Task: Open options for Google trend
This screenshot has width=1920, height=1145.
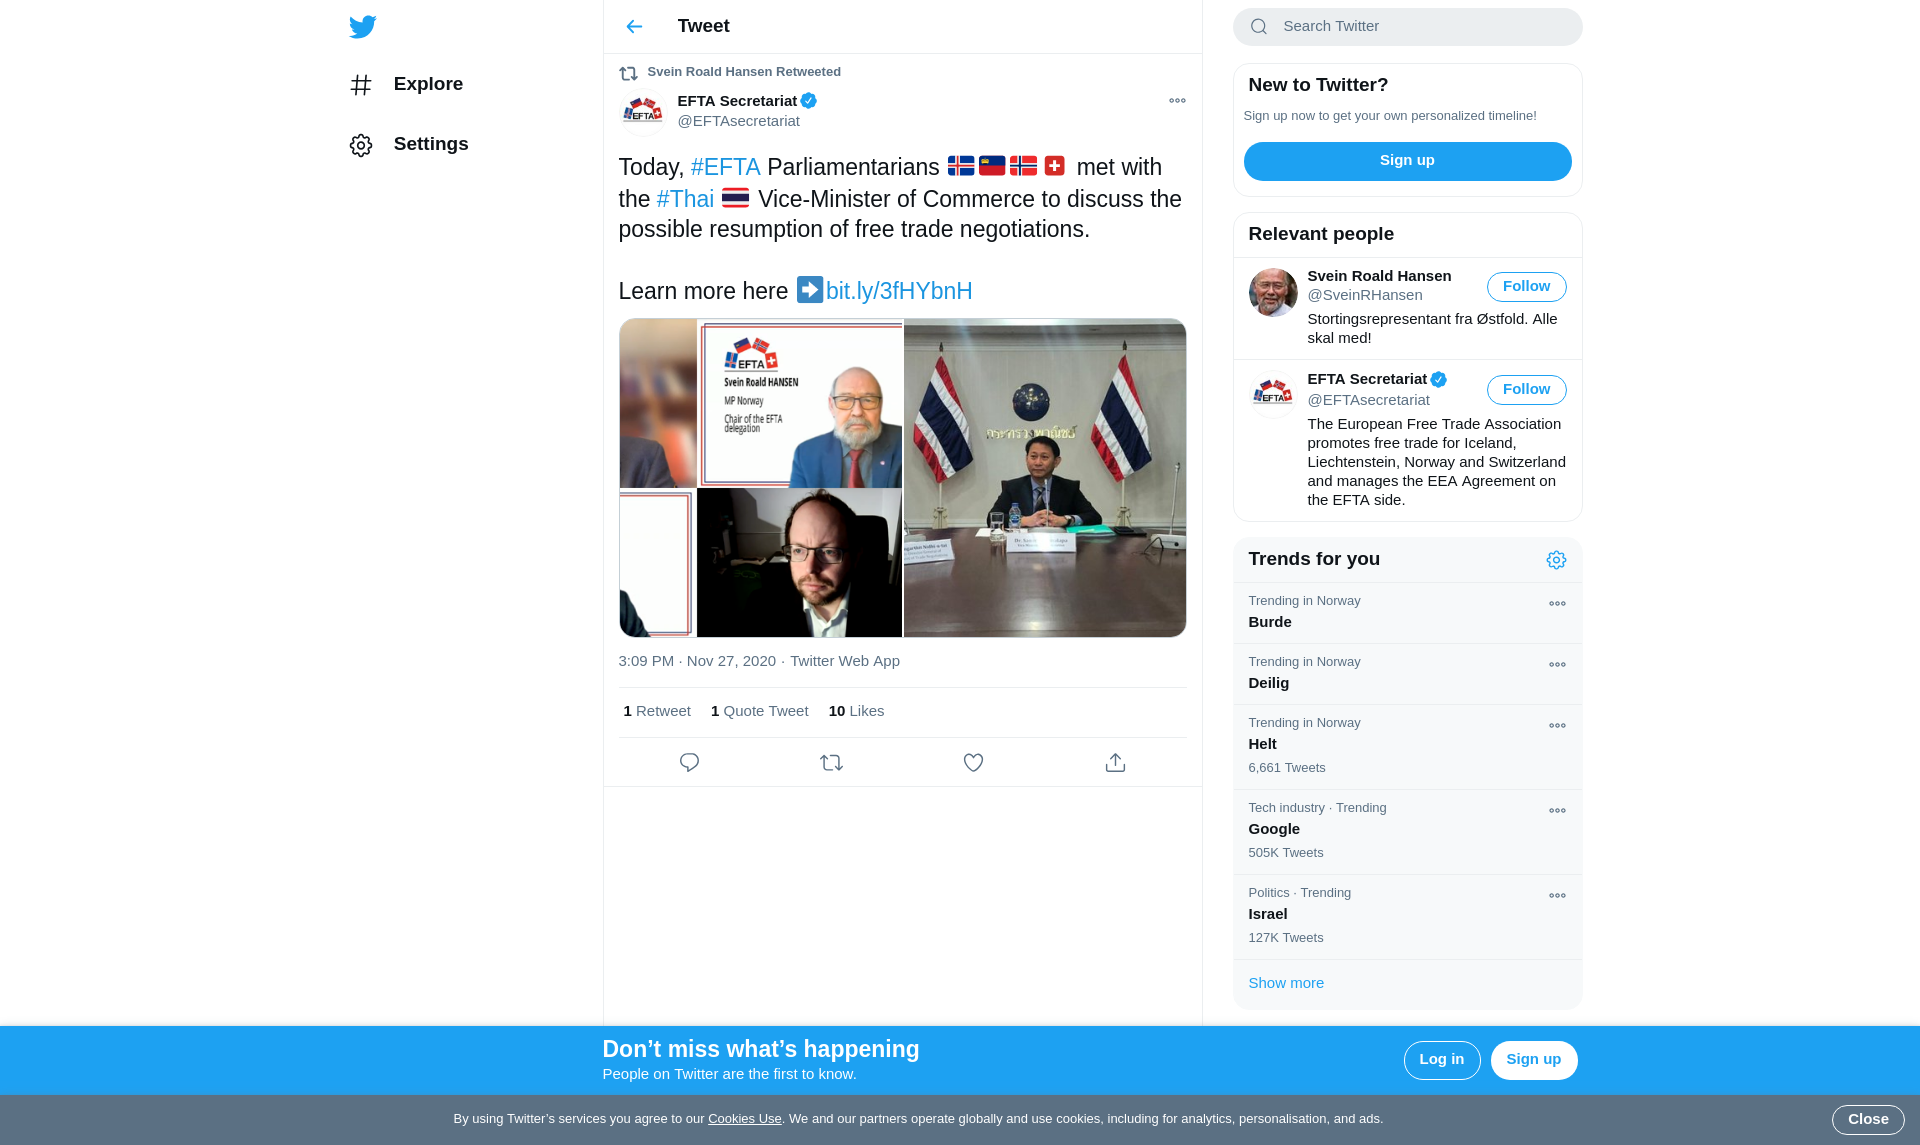Action: (x=1557, y=810)
